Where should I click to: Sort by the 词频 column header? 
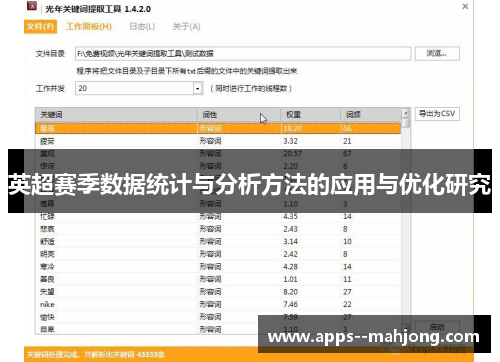(371, 115)
